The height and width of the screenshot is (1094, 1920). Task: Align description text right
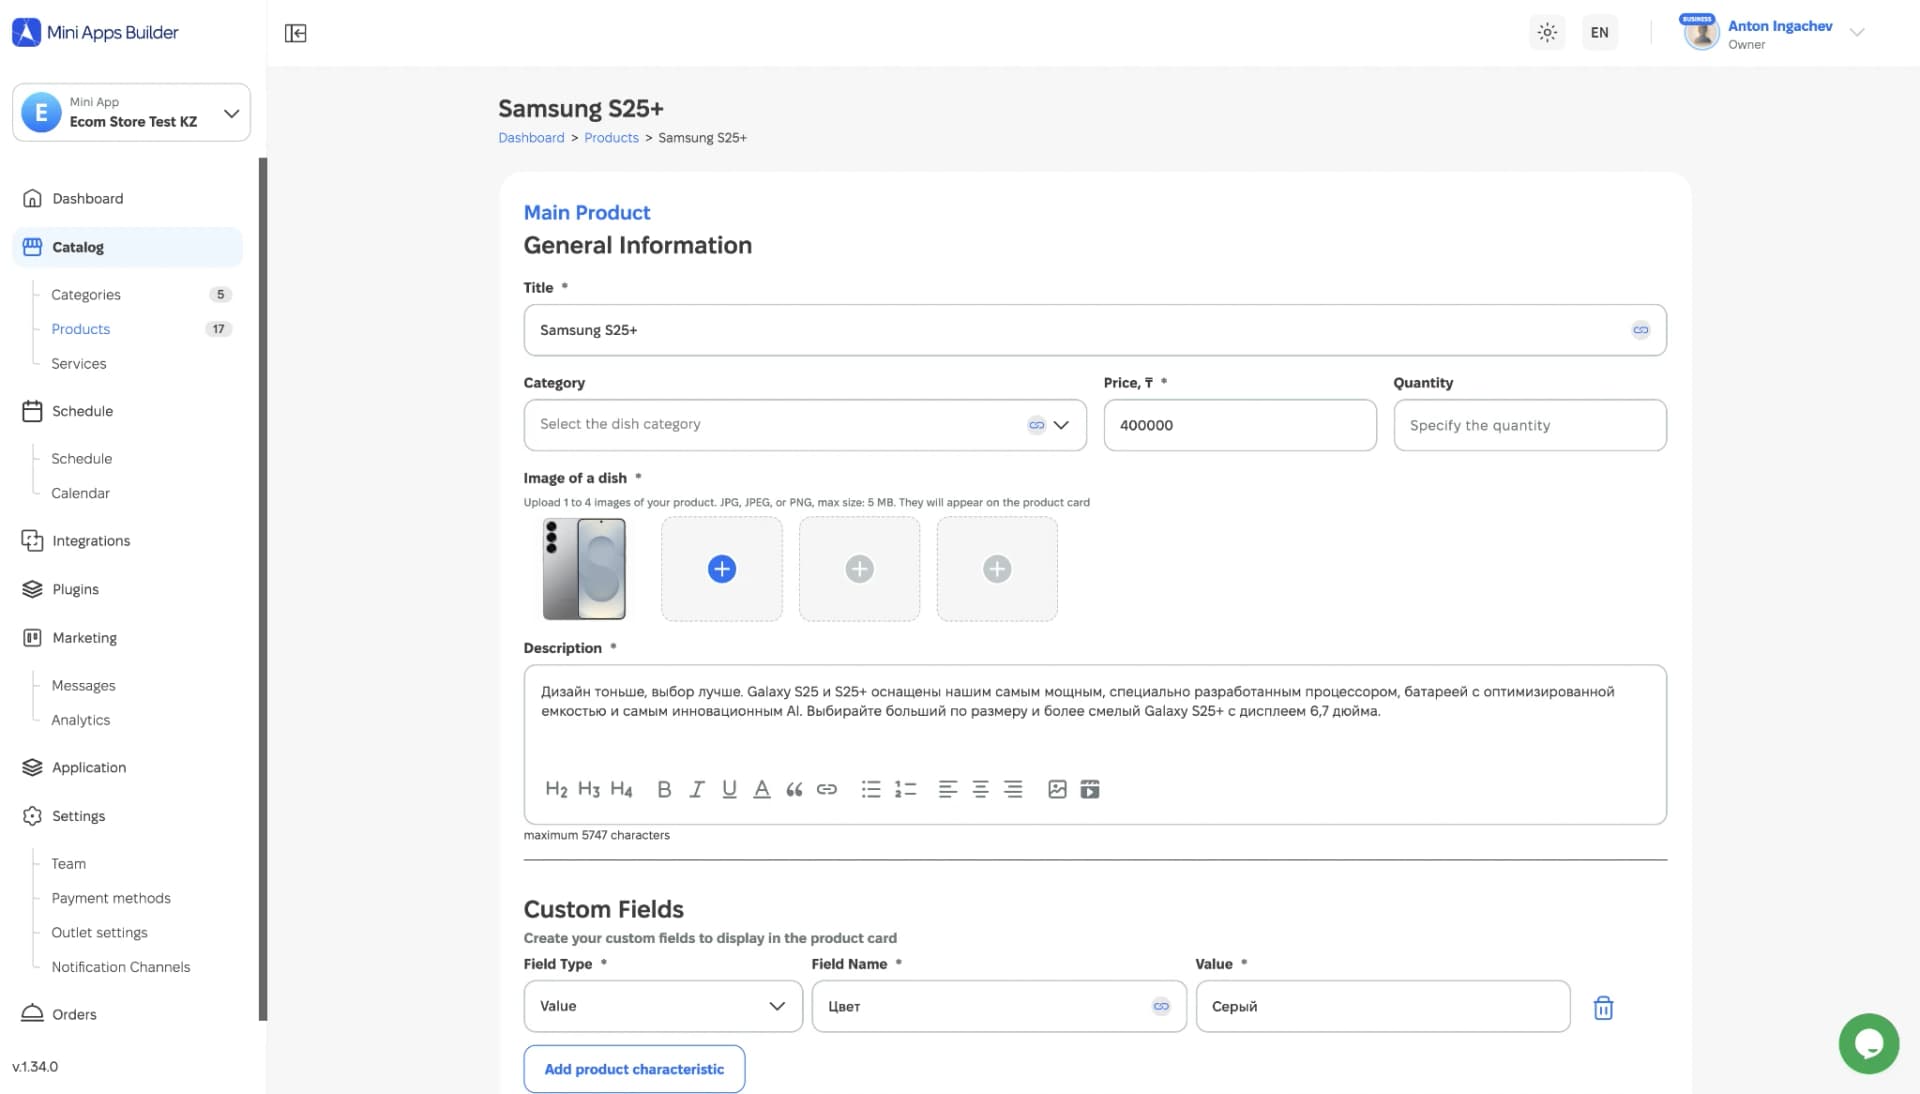[1013, 789]
